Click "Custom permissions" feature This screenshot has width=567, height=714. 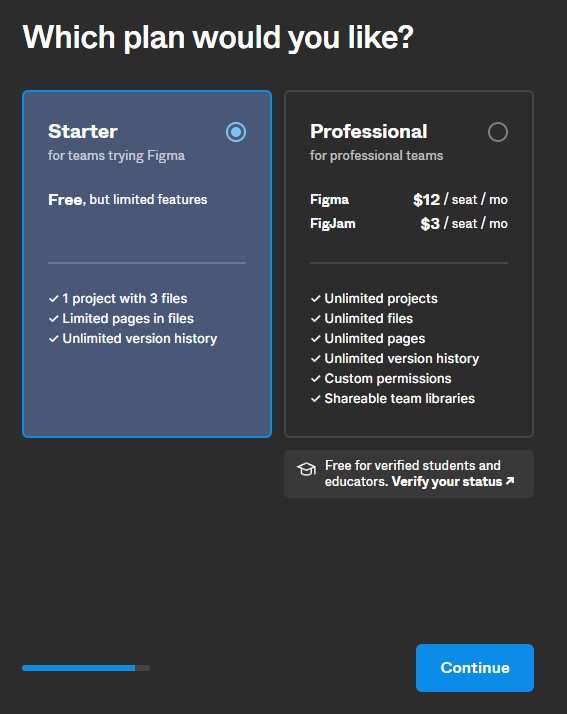(388, 378)
